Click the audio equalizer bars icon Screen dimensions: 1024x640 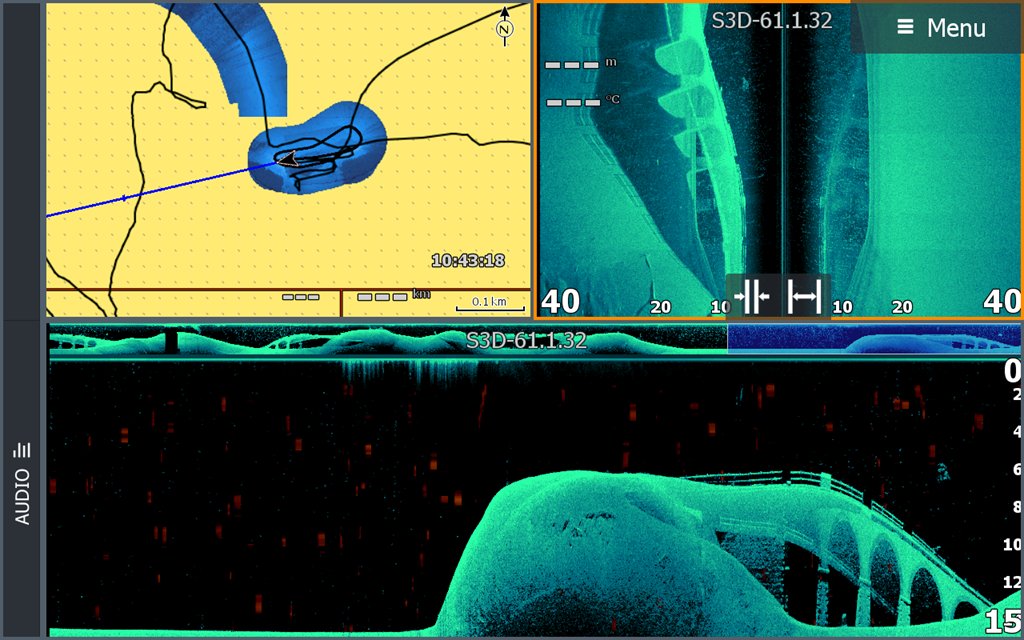click(x=22, y=451)
